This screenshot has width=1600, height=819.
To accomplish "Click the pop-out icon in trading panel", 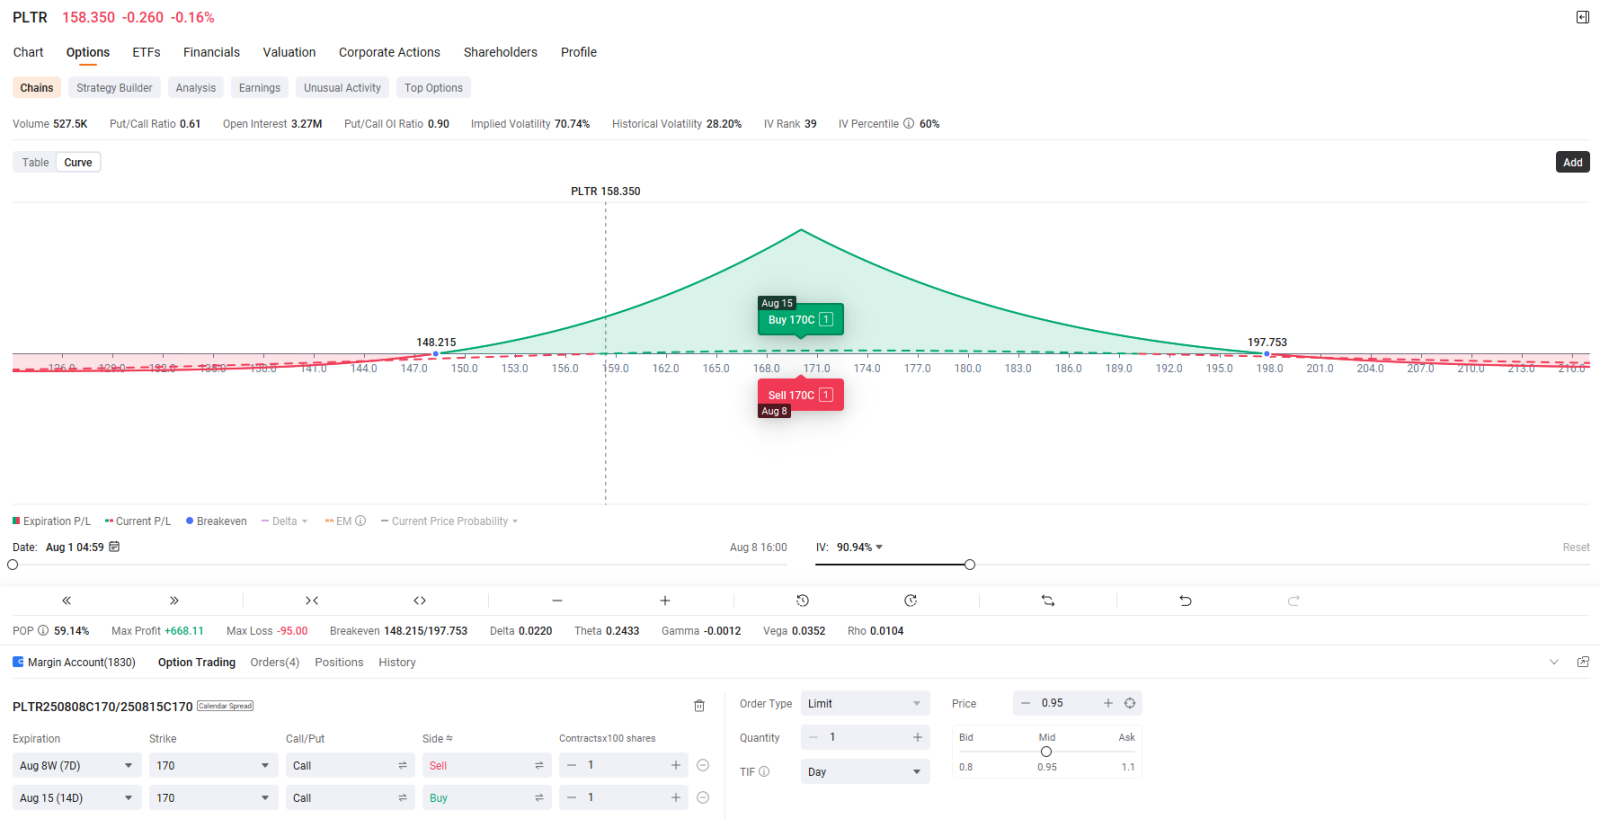I will [x=1583, y=662].
